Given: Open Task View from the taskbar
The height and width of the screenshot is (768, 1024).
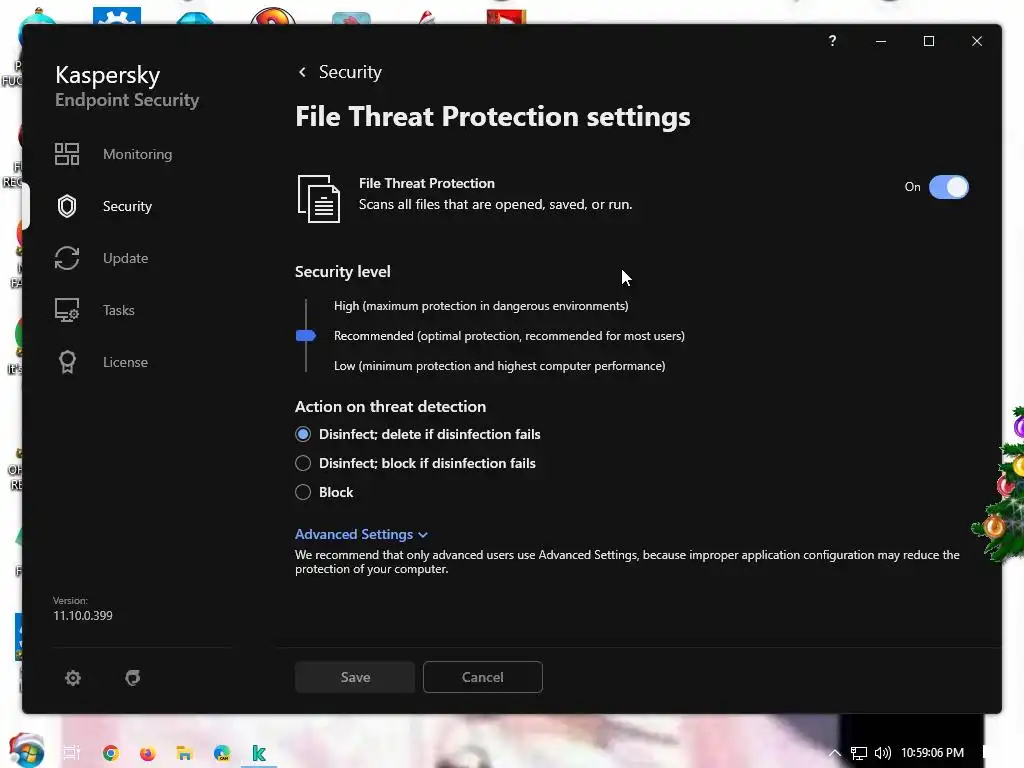Looking at the screenshot, I should pyautogui.click(x=72, y=753).
